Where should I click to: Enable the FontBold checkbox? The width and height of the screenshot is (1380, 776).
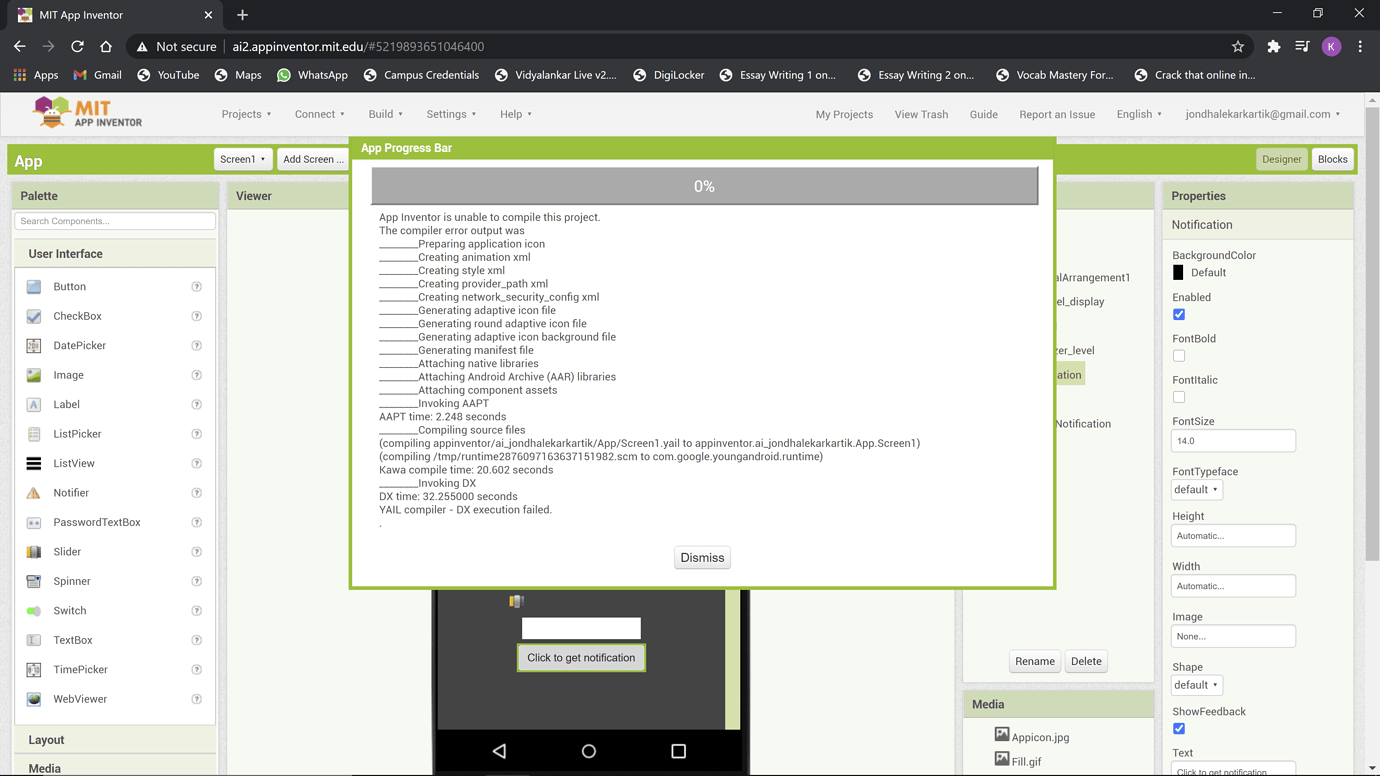pyautogui.click(x=1179, y=356)
